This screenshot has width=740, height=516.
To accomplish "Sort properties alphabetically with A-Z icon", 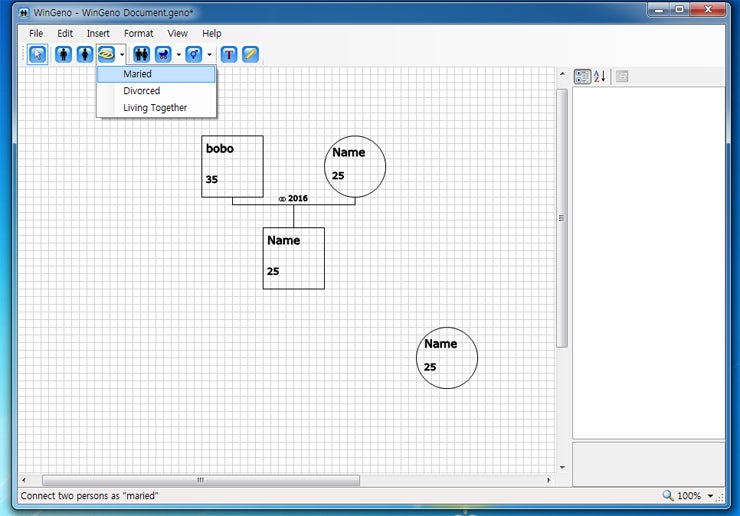I will [599, 76].
